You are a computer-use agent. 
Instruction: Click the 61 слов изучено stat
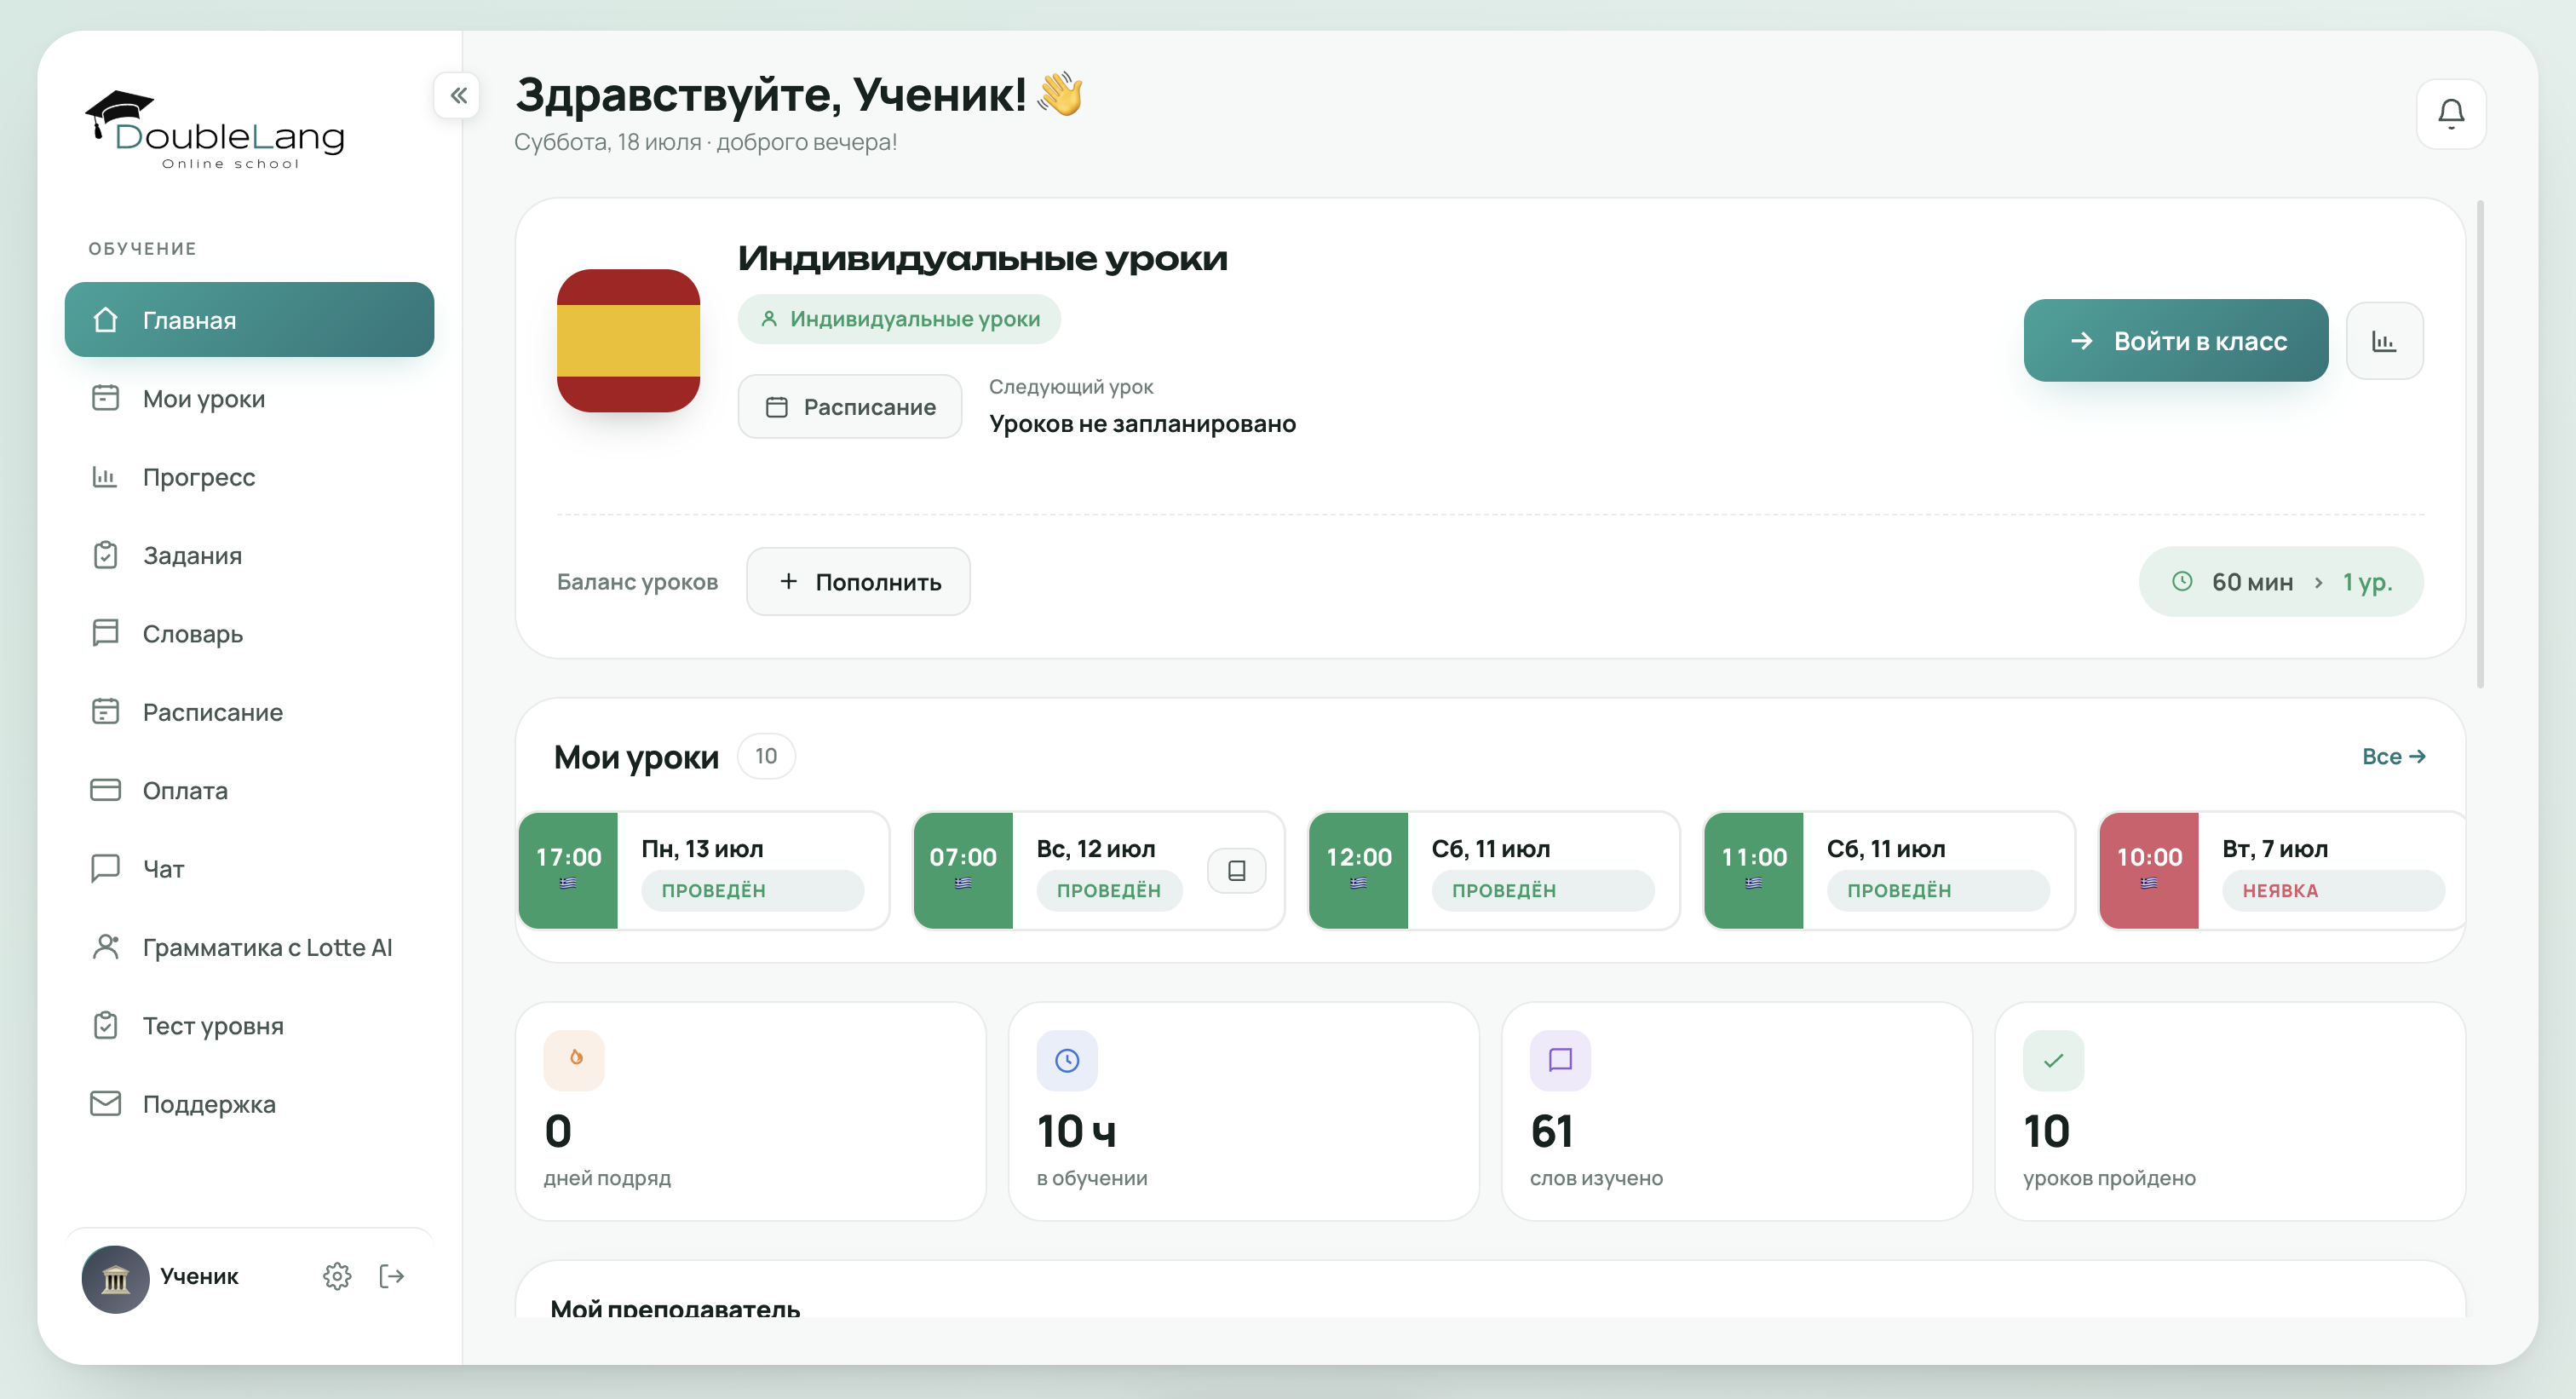click(1737, 1111)
